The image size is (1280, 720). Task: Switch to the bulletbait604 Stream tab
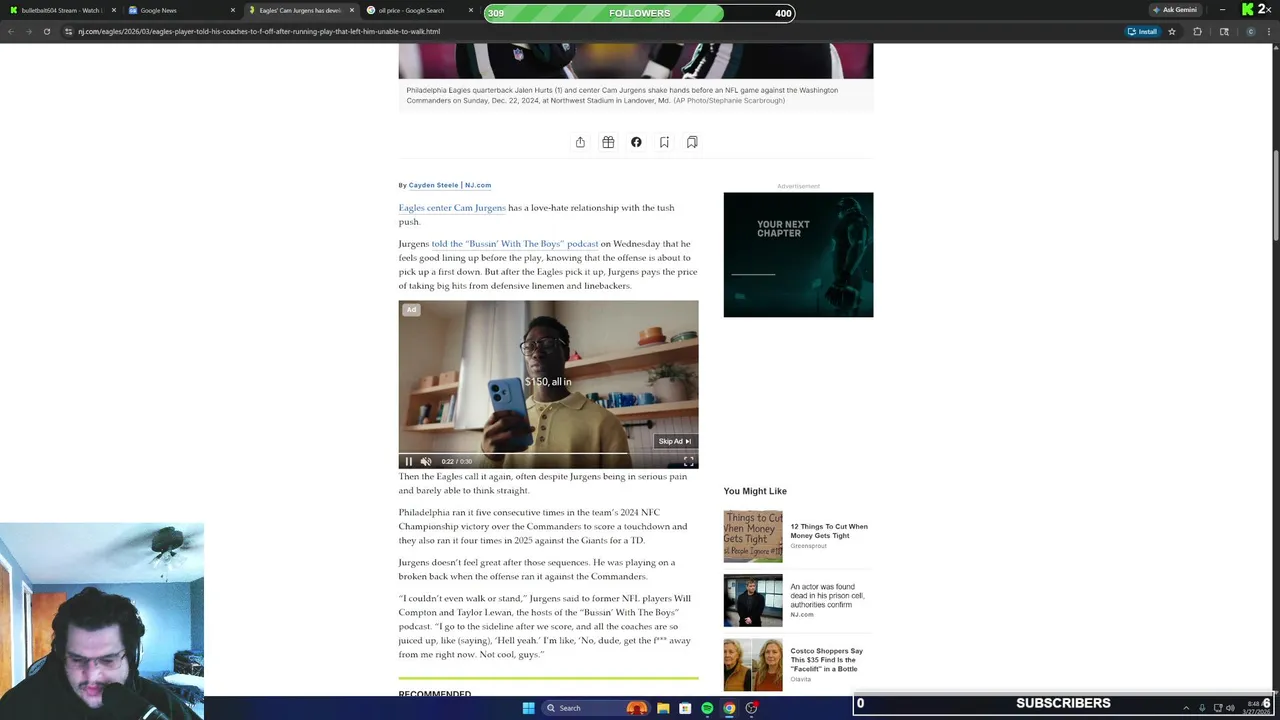[60, 10]
